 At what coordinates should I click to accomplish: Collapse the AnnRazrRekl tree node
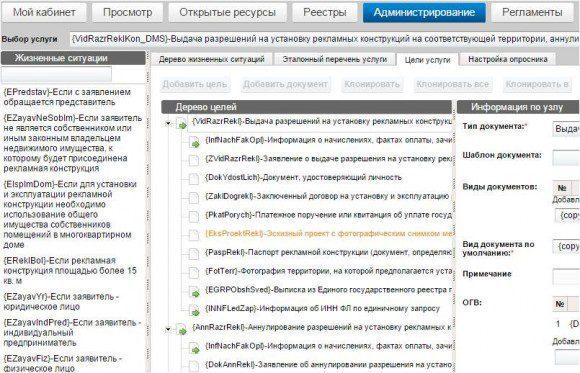pyautogui.click(x=168, y=329)
